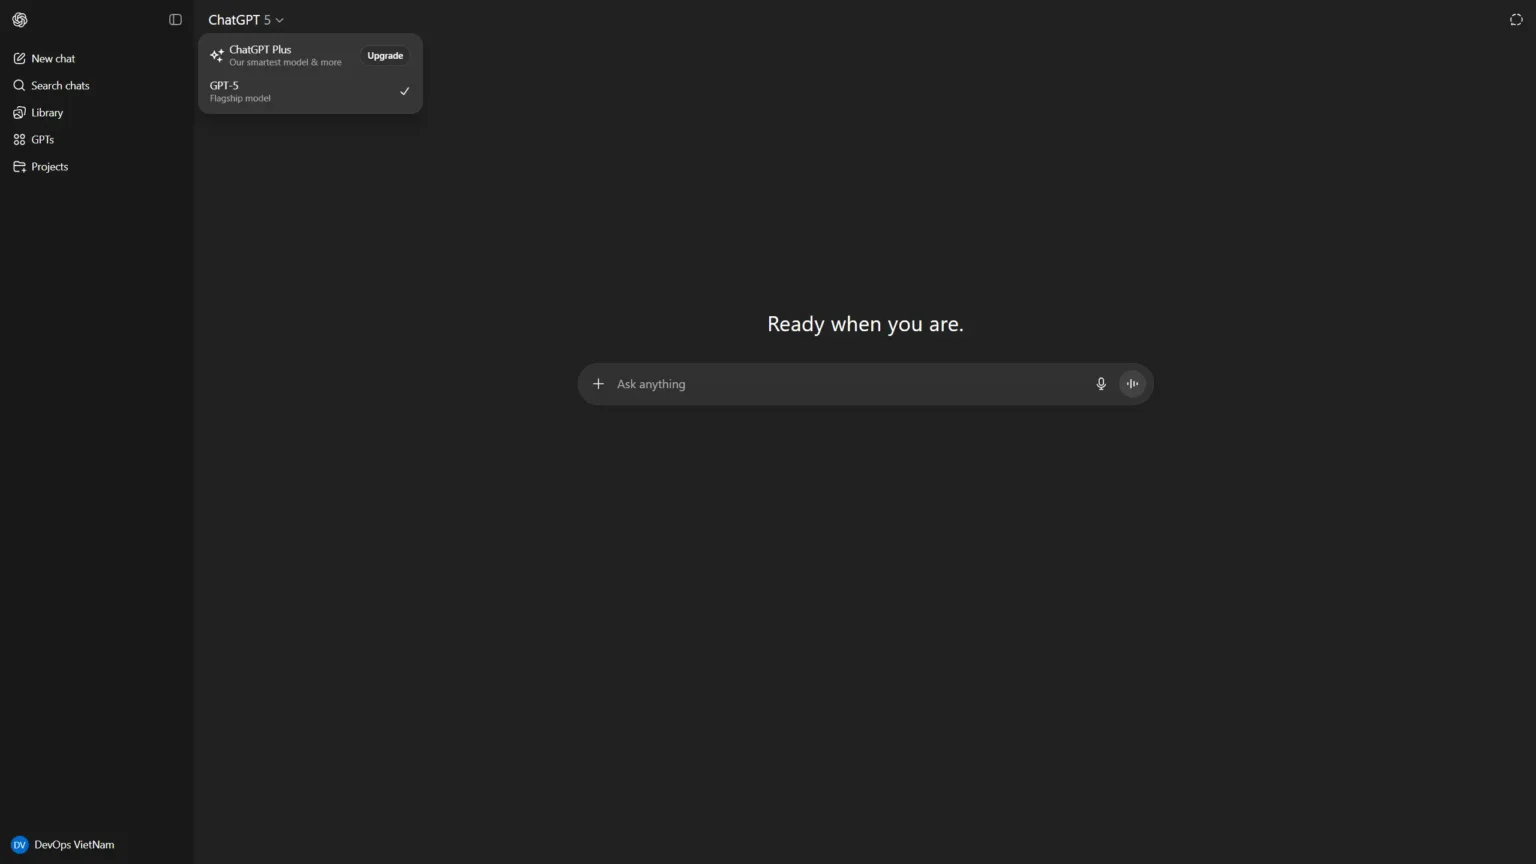Open Projects in the sidebar
The width and height of the screenshot is (1536, 864).
(49, 167)
